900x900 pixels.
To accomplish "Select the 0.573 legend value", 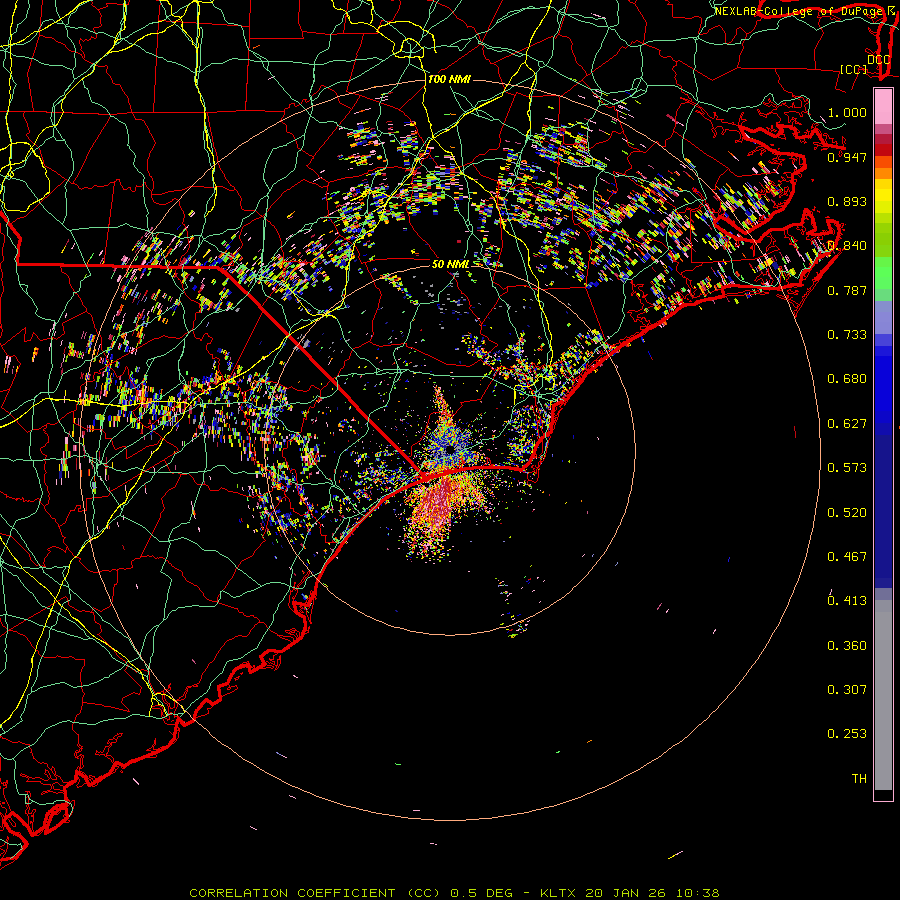I will tap(847, 468).
